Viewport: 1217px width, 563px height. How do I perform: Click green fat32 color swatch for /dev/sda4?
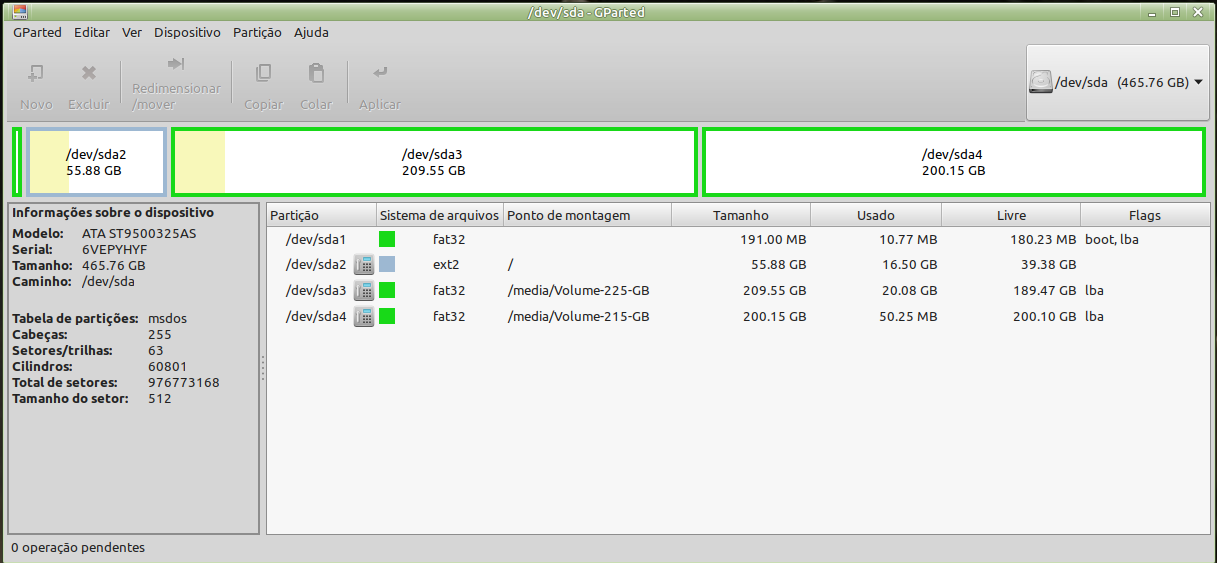tap(387, 317)
